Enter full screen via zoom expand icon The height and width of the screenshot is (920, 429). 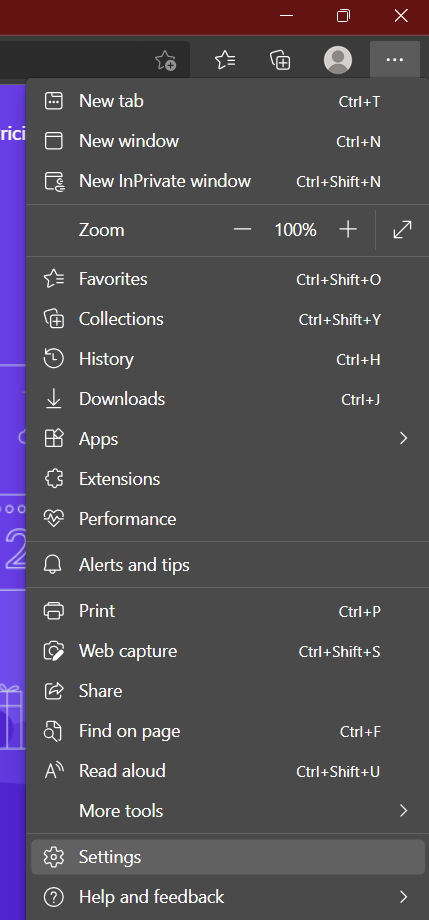pyautogui.click(x=402, y=230)
